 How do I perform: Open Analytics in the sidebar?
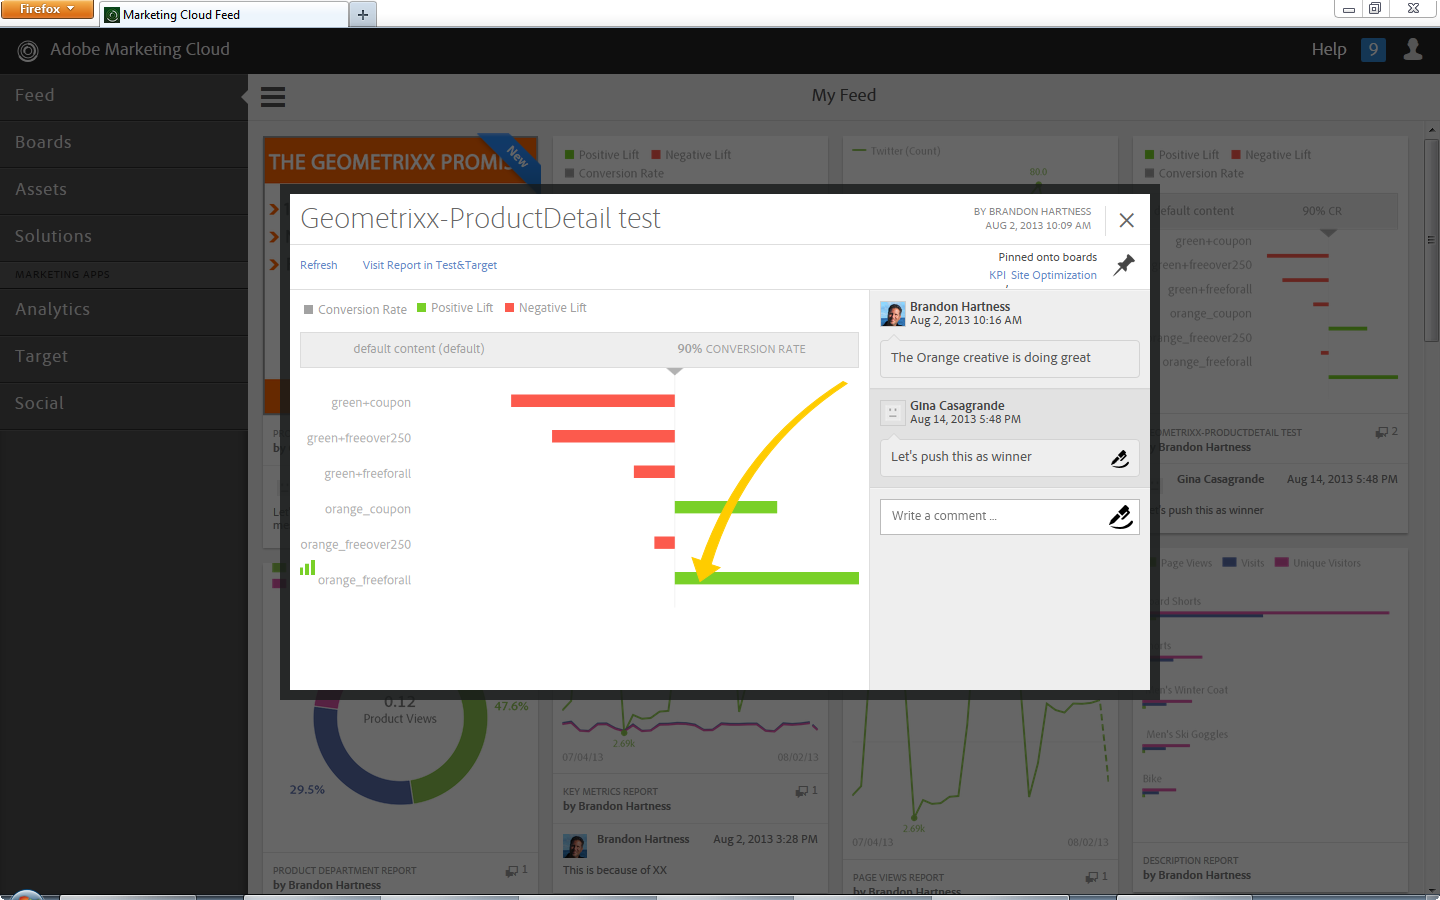tap(124, 310)
